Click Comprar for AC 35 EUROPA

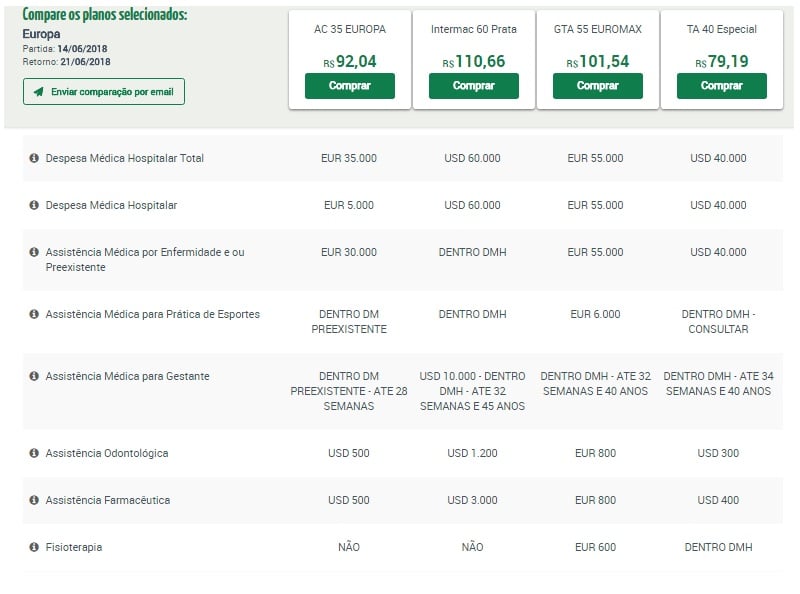tap(349, 86)
